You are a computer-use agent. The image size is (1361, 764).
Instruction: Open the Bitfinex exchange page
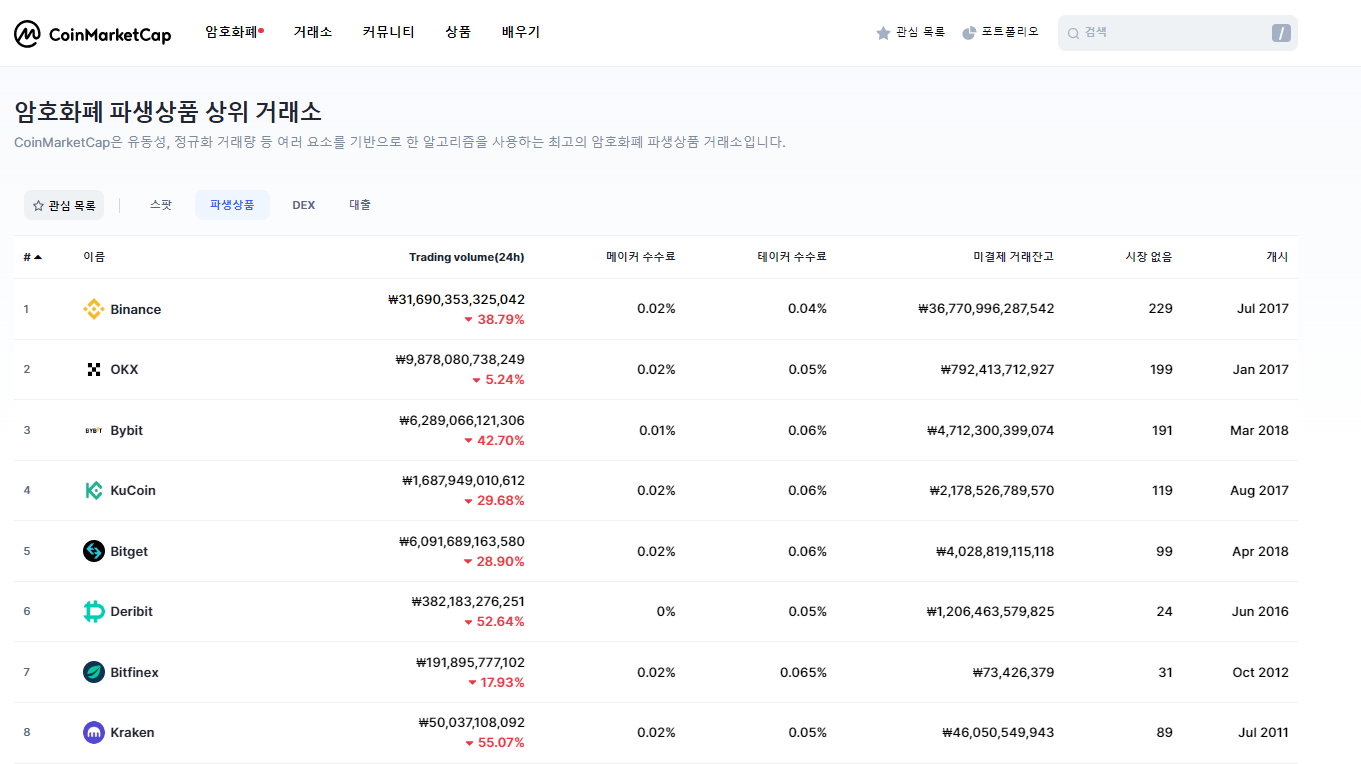pyautogui.click(x=134, y=672)
